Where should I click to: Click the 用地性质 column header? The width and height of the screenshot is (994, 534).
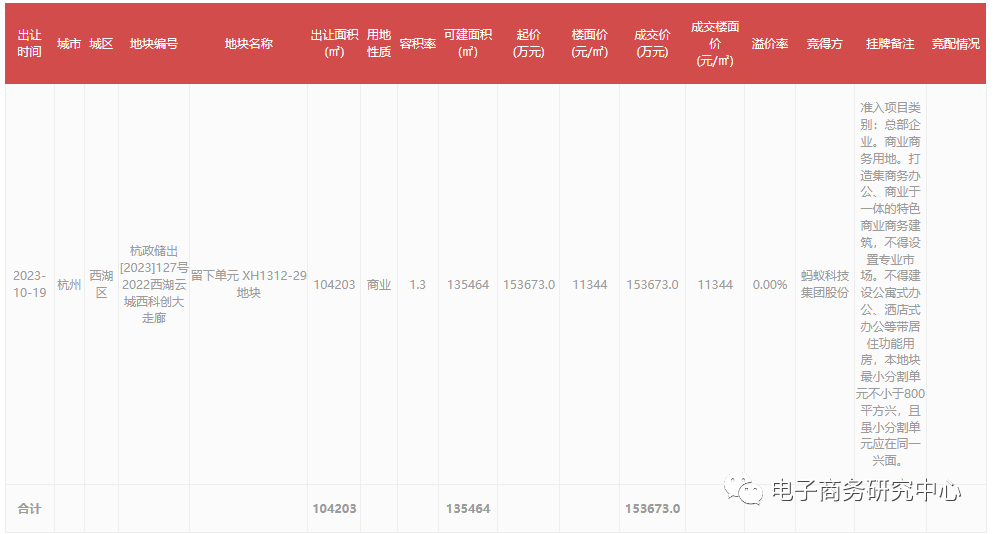[379, 44]
